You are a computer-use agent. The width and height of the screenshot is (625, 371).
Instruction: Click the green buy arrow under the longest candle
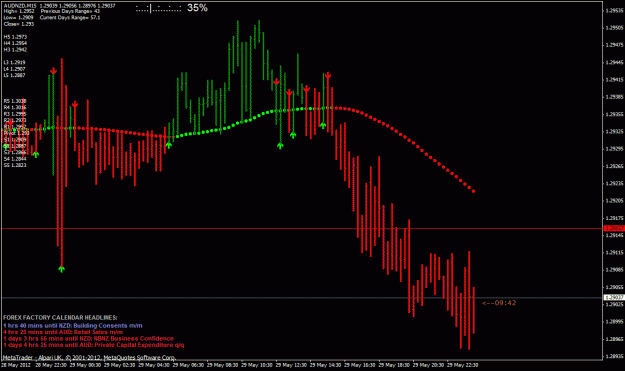click(61, 269)
